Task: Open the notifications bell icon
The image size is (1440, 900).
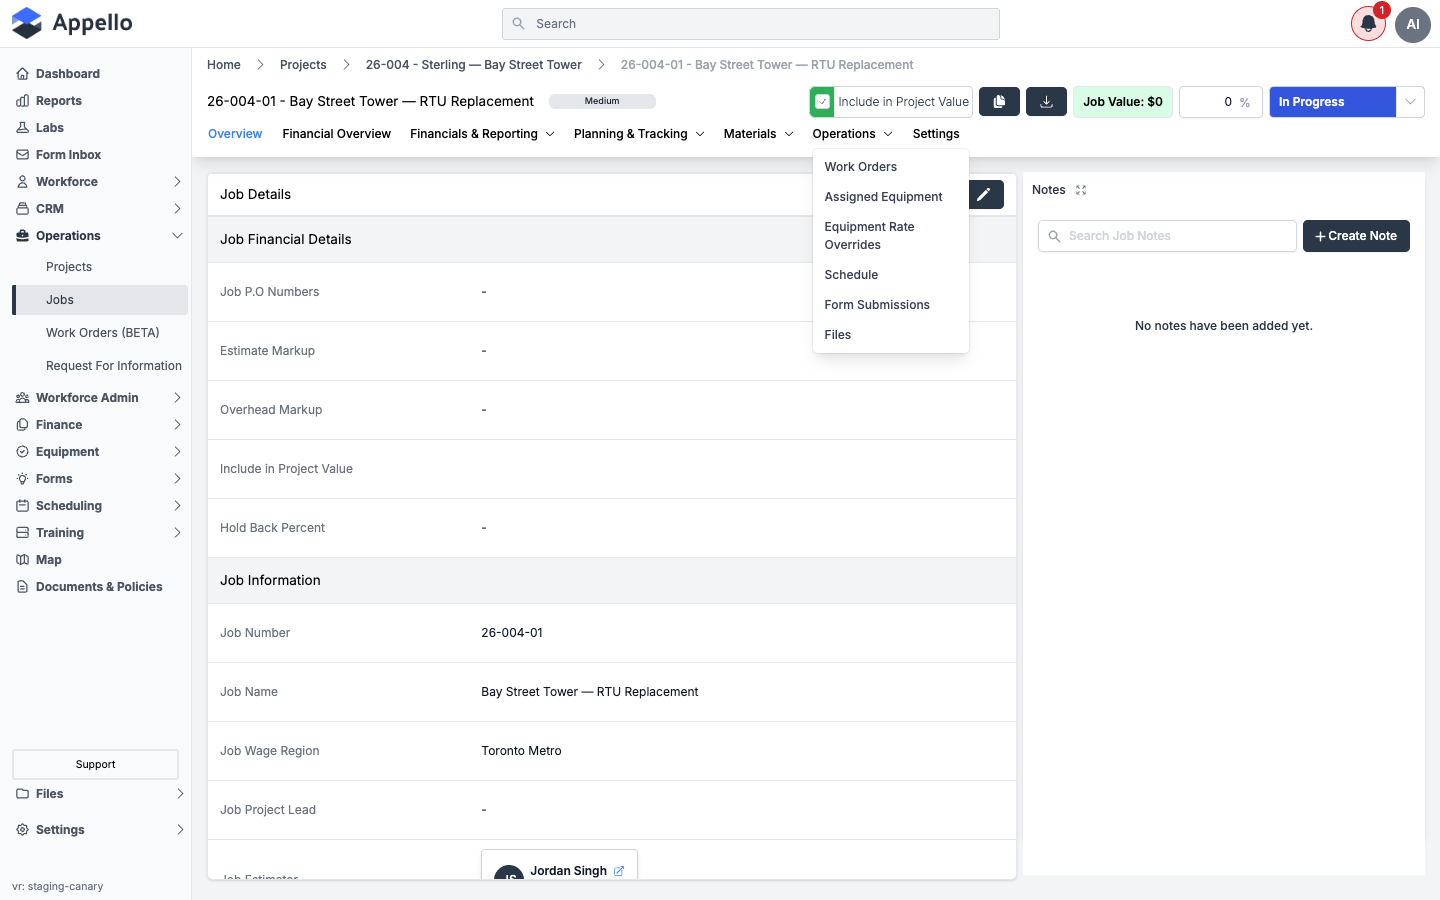Action: click(1368, 24)
